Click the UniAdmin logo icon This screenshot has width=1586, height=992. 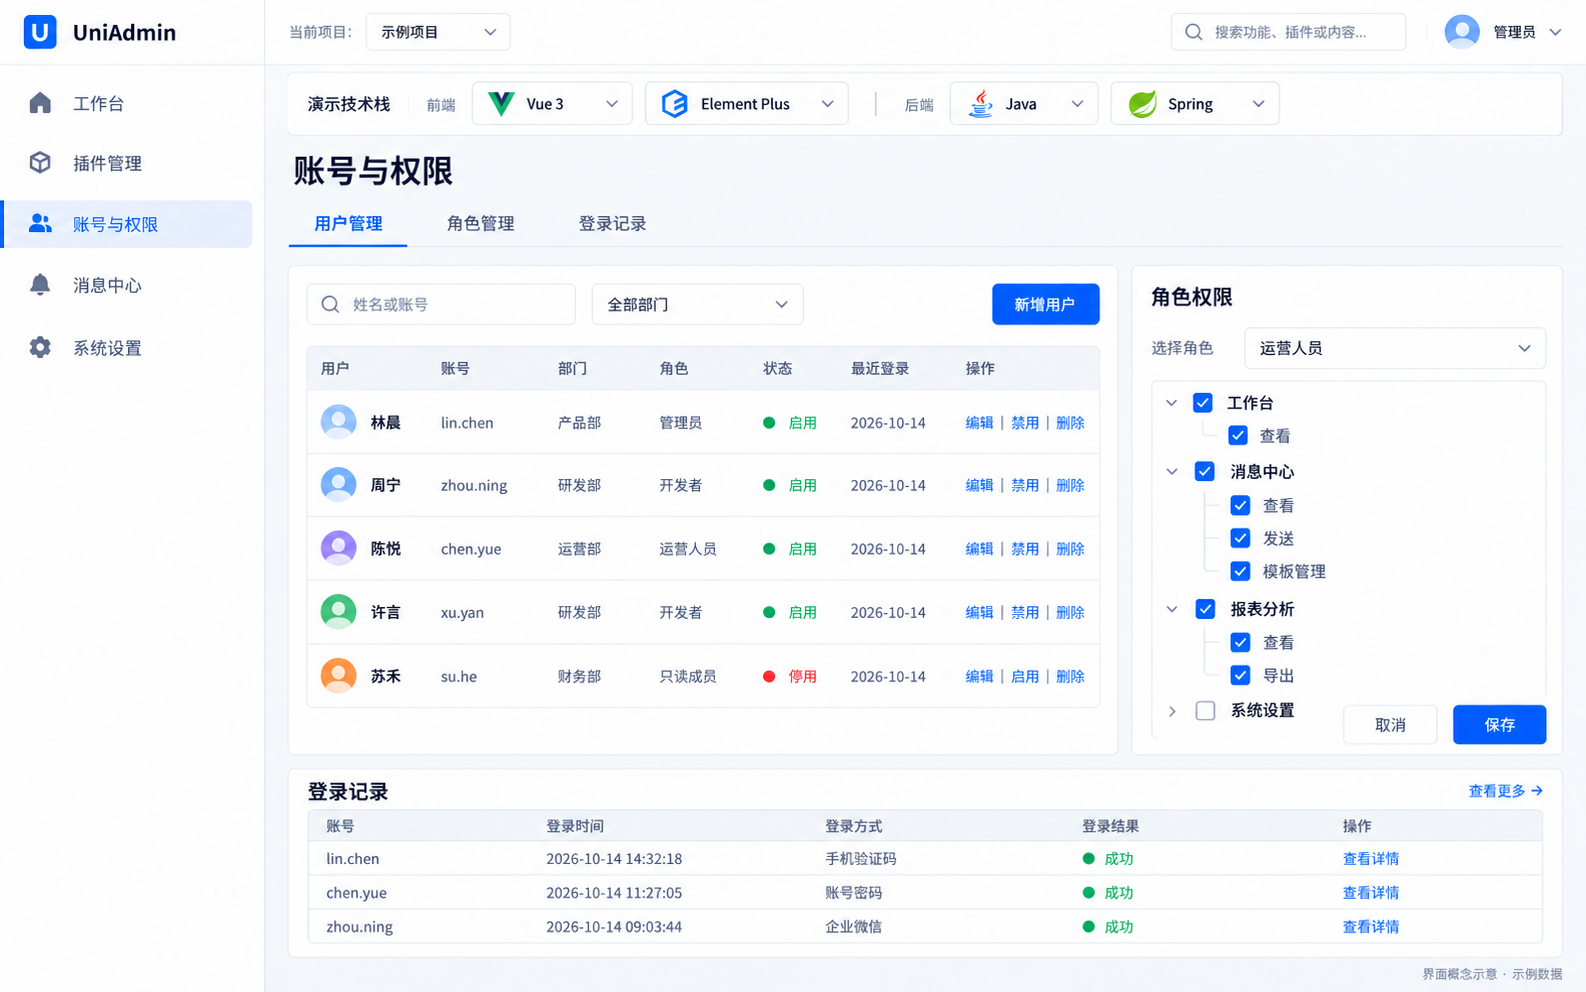click(x=40, y=32)
